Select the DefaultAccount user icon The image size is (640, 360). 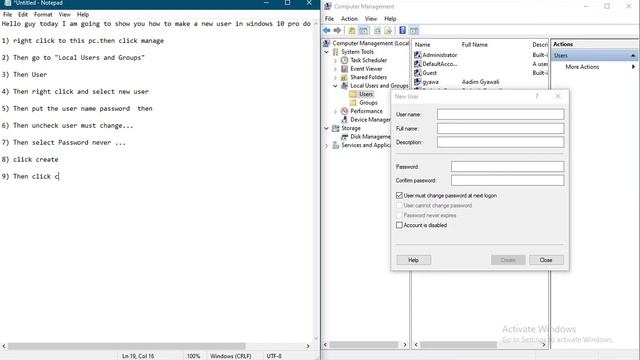click(x=418, y=64)
